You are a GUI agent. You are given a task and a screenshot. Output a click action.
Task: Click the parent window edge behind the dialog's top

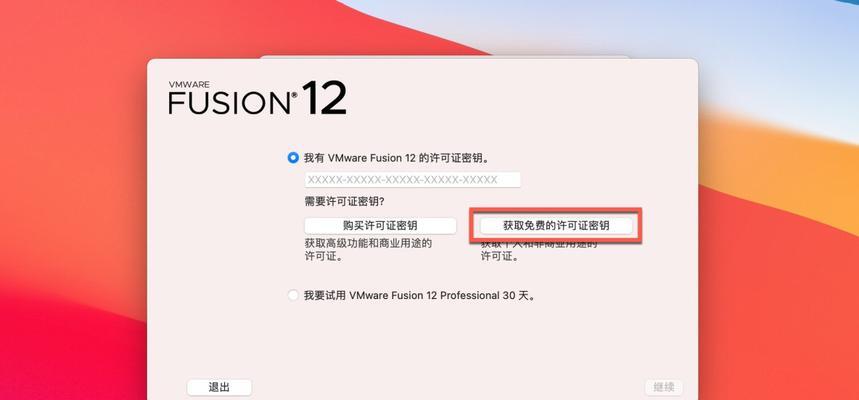444,56
